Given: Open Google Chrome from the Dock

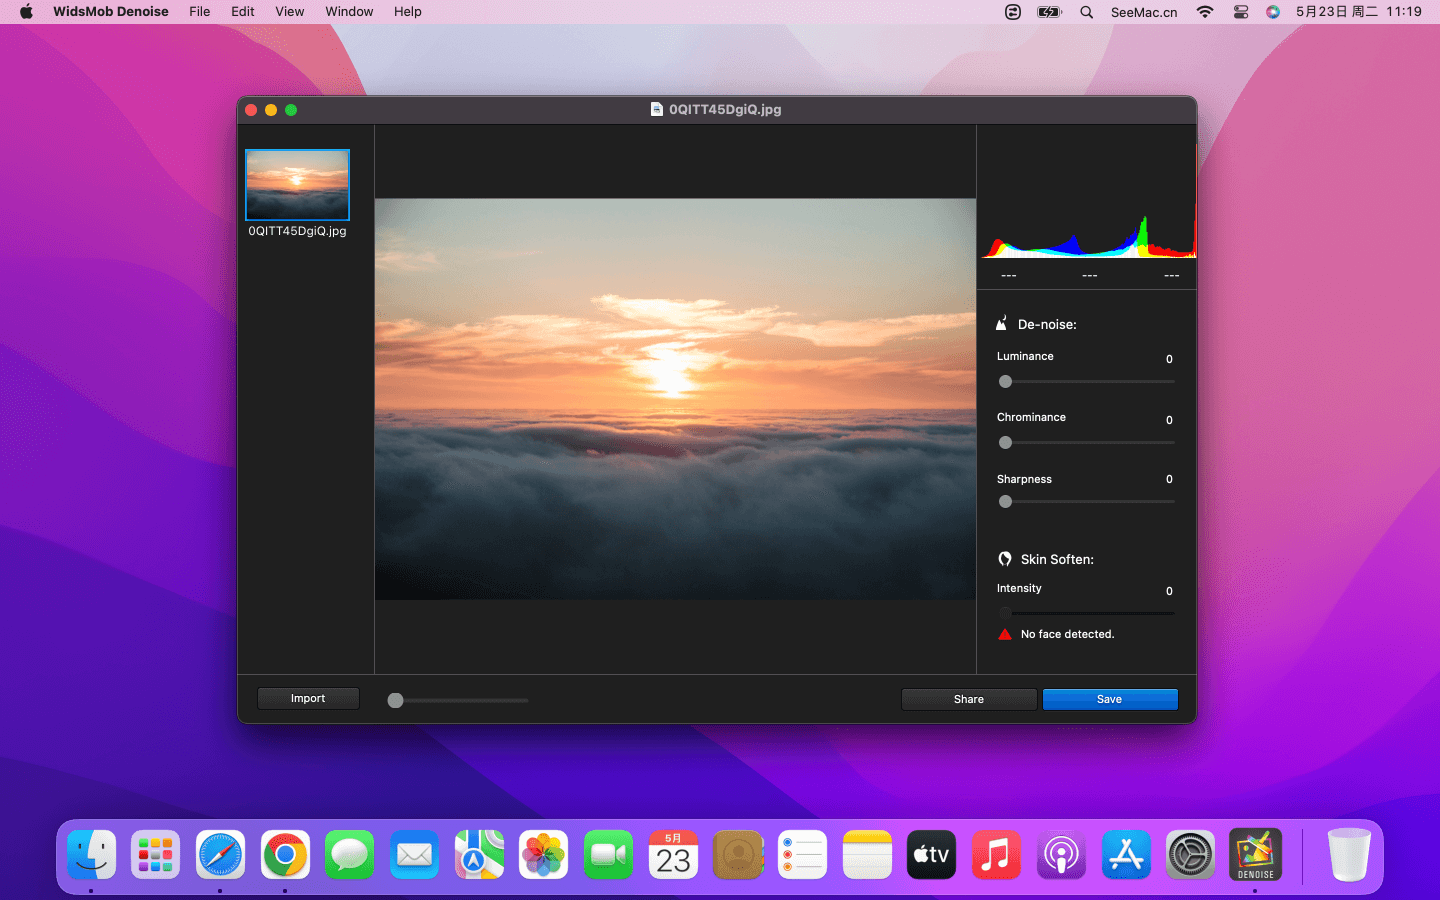Looking at the screenshot, I should pos(285,855).
